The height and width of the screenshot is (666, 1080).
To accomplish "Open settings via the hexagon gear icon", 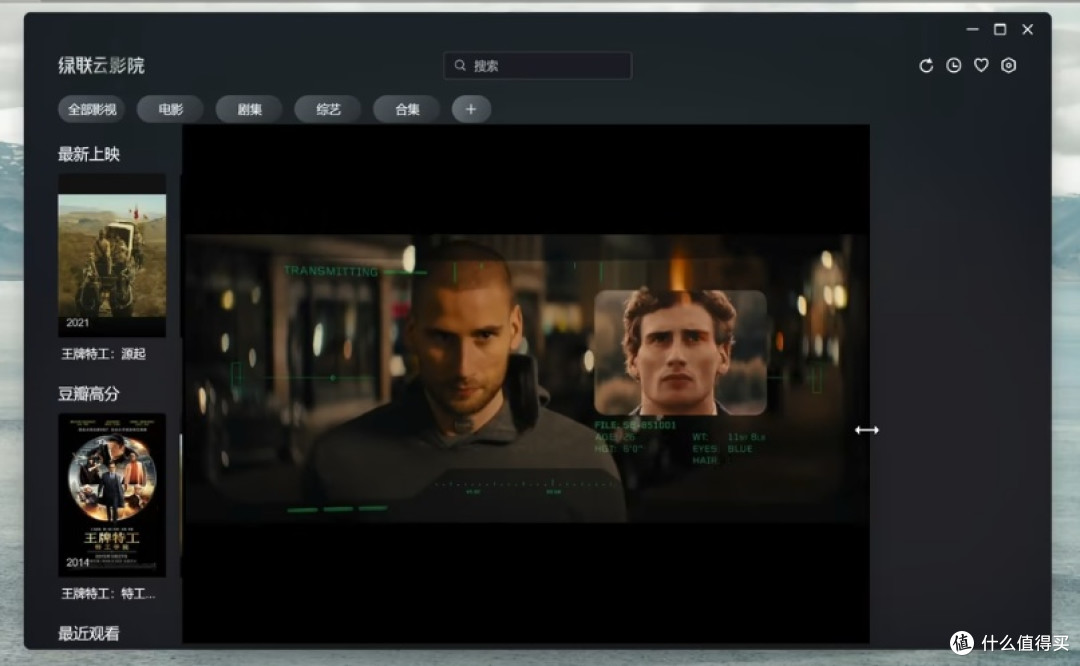I will (1008, 65).
